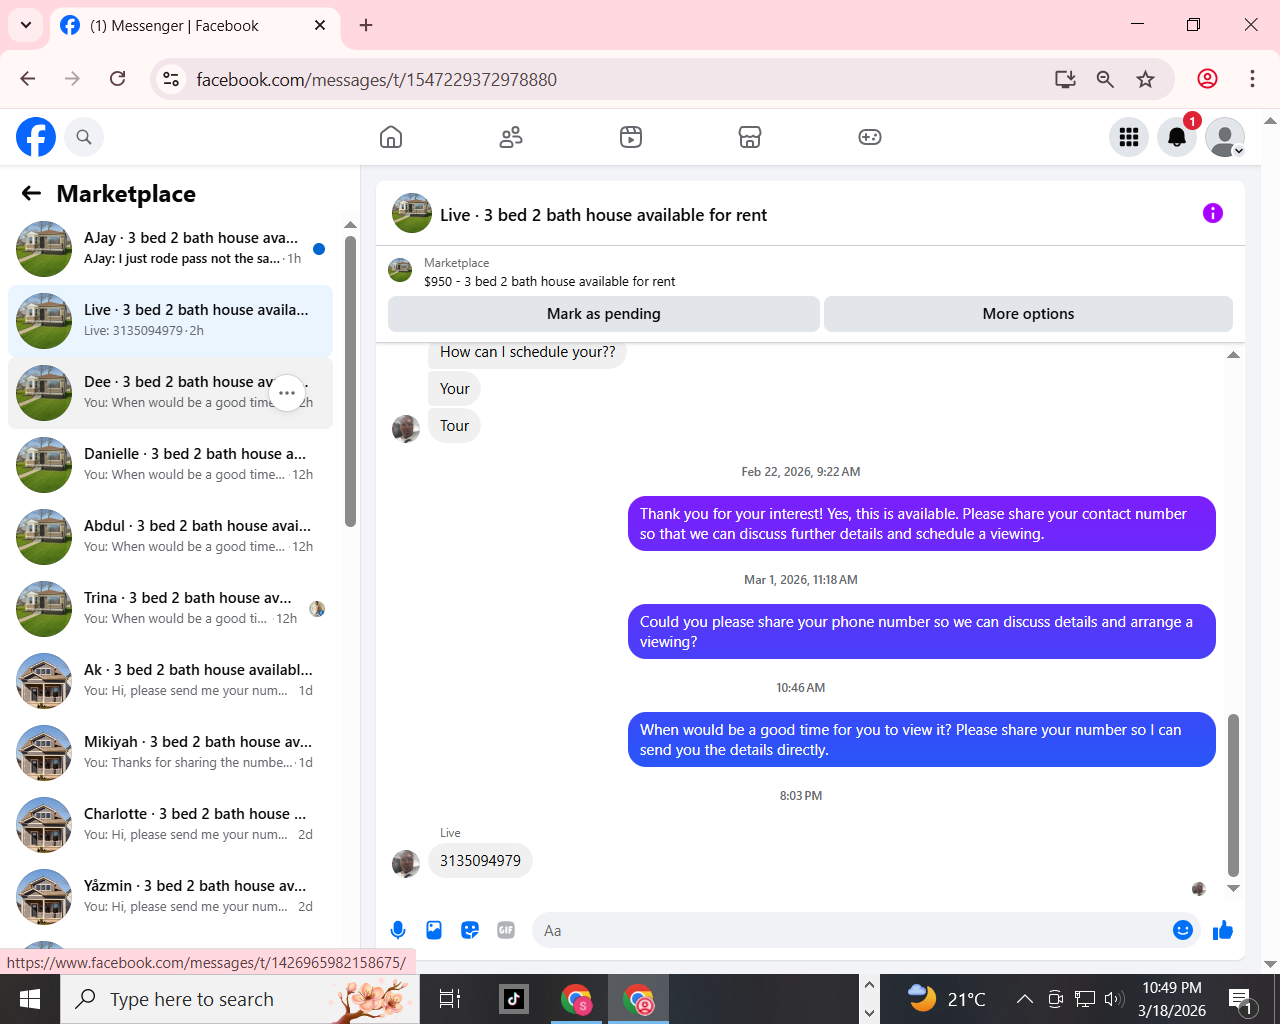Open Task View on taskbar
The image size is (1280, 1024).
click(x=450, y=998)
